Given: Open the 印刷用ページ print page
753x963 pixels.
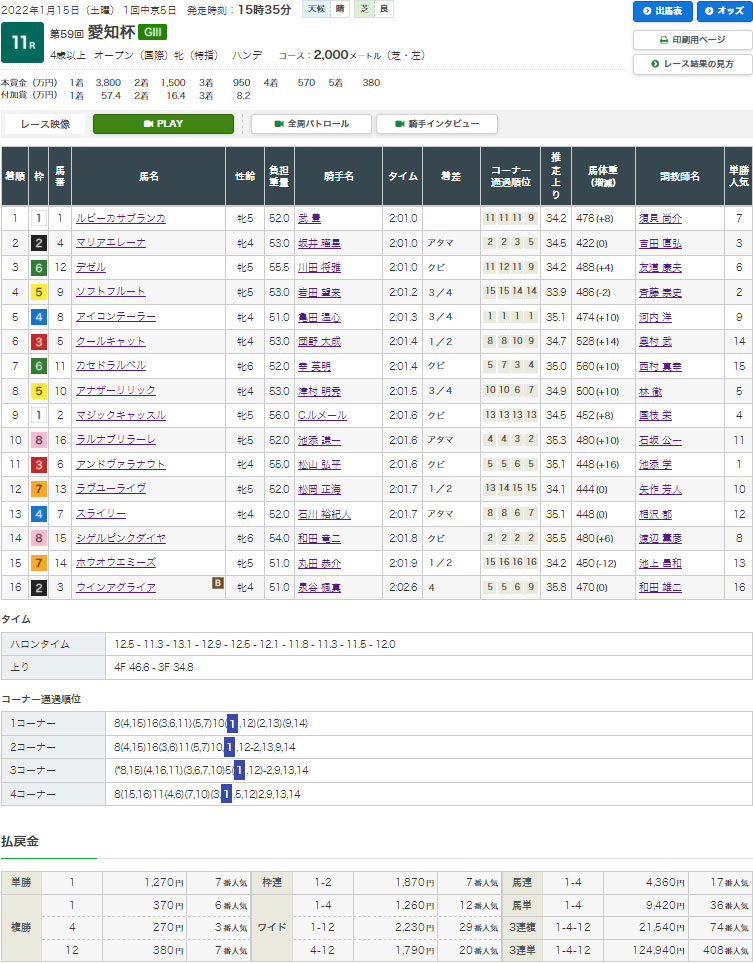Looking at the screenshot, I should 691,40.
